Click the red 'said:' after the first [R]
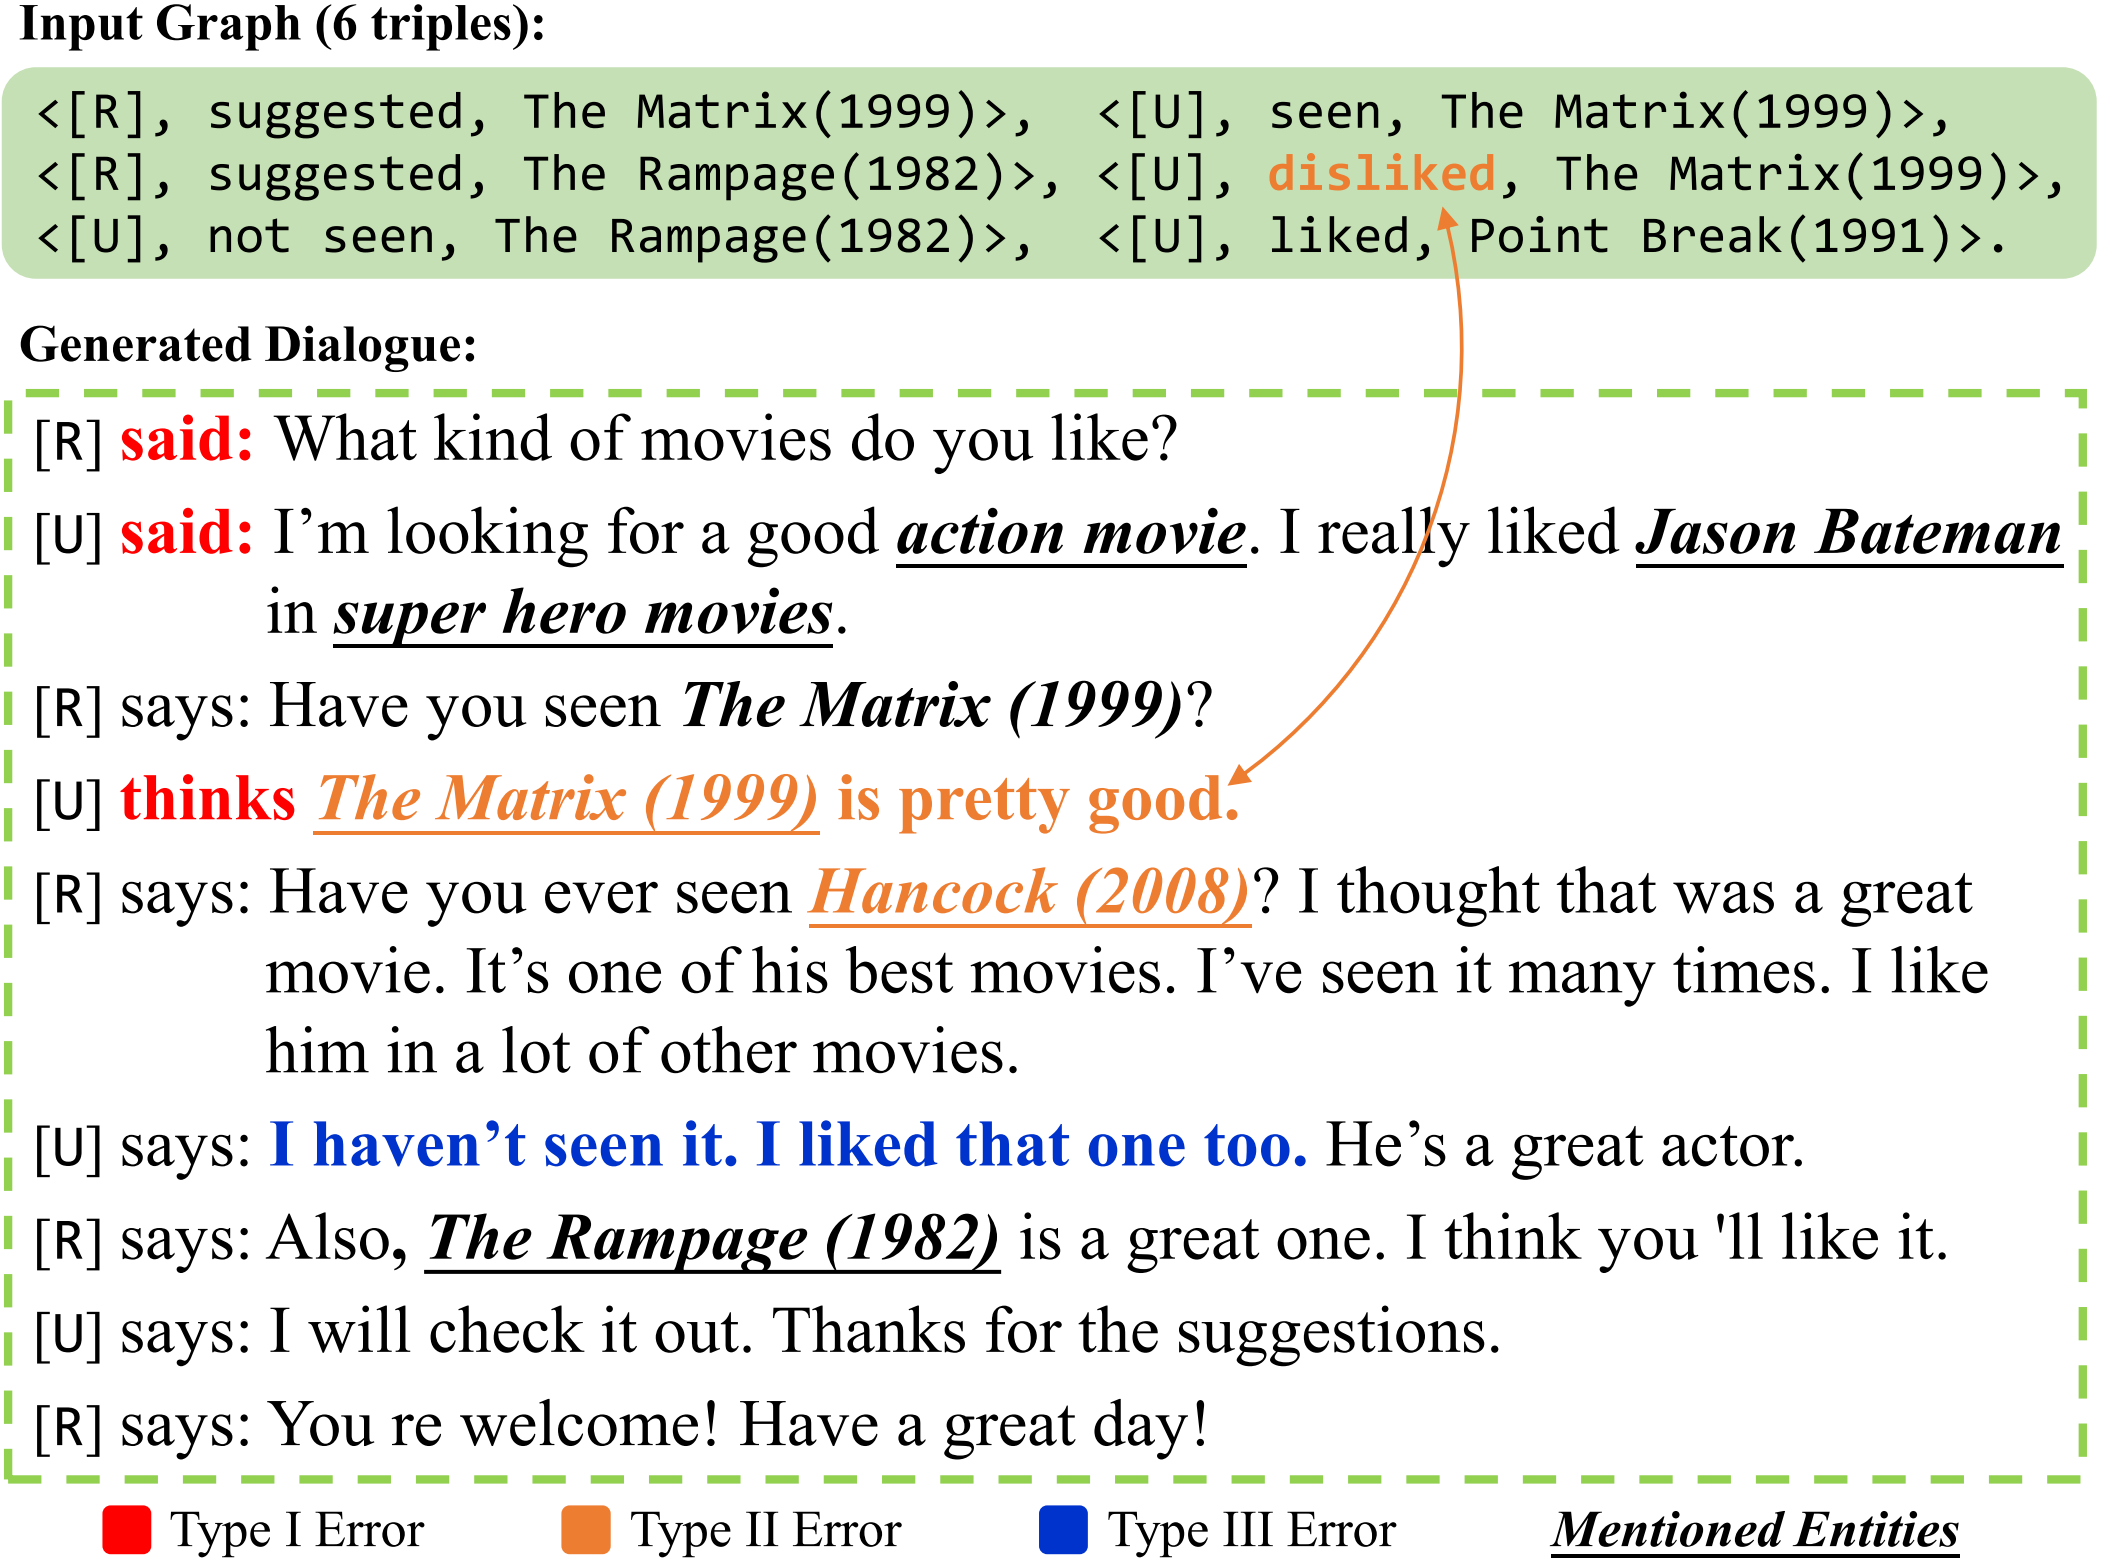 [187, 440]
